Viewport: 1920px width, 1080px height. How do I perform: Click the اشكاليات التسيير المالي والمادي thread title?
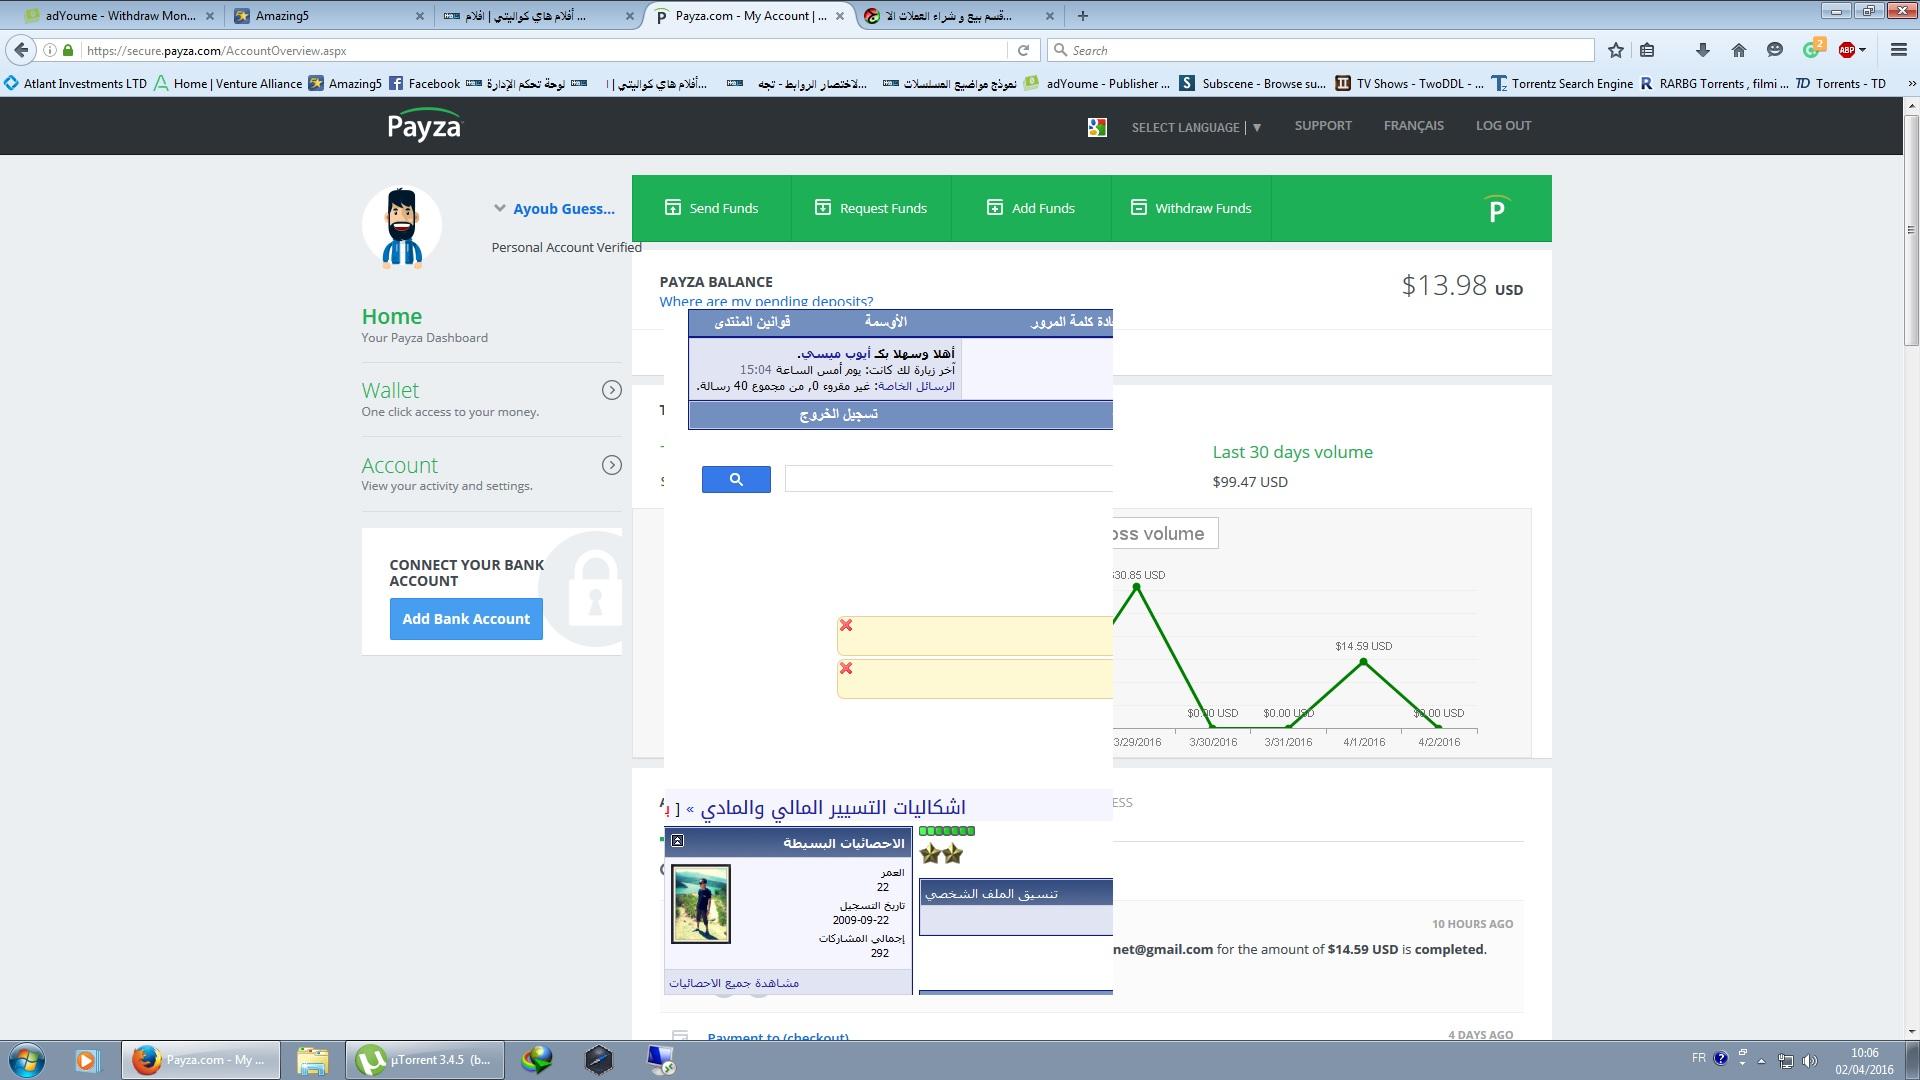(832, 807)
